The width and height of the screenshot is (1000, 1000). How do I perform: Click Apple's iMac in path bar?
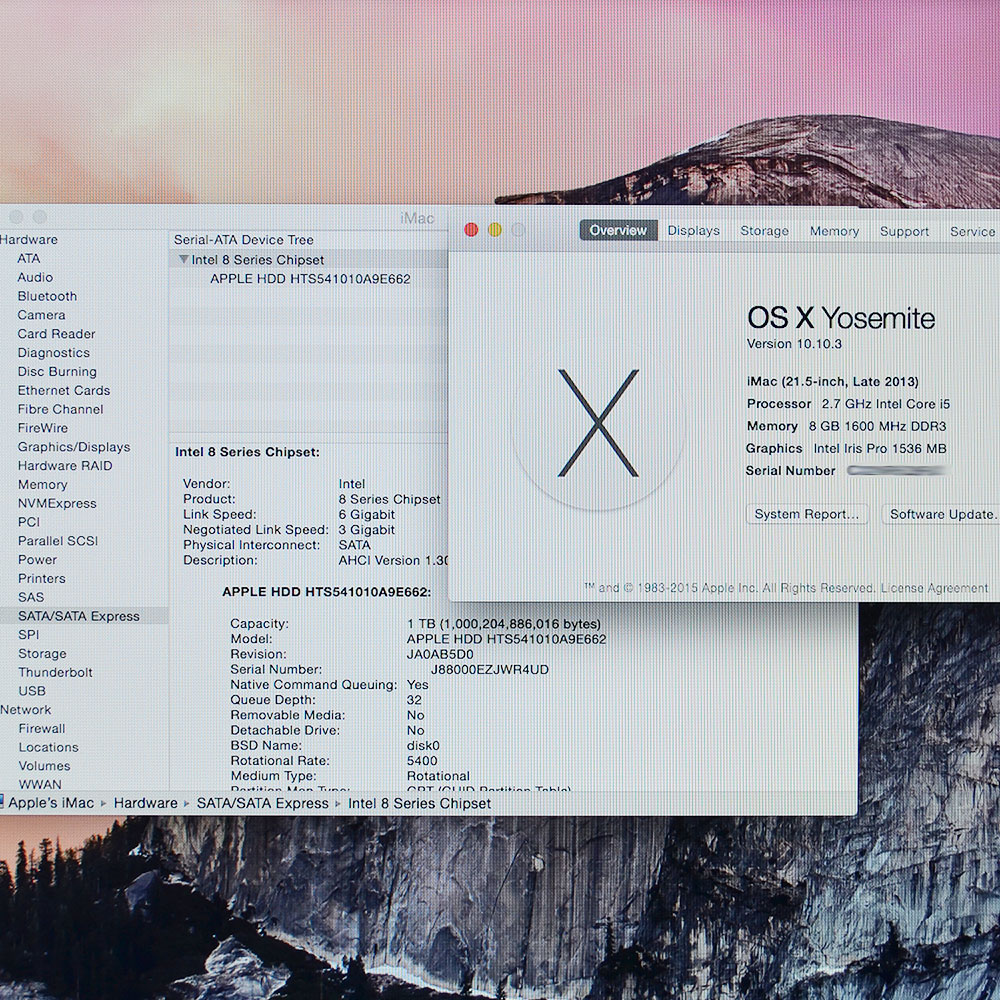pyautogui.click(x=50, y=803)
